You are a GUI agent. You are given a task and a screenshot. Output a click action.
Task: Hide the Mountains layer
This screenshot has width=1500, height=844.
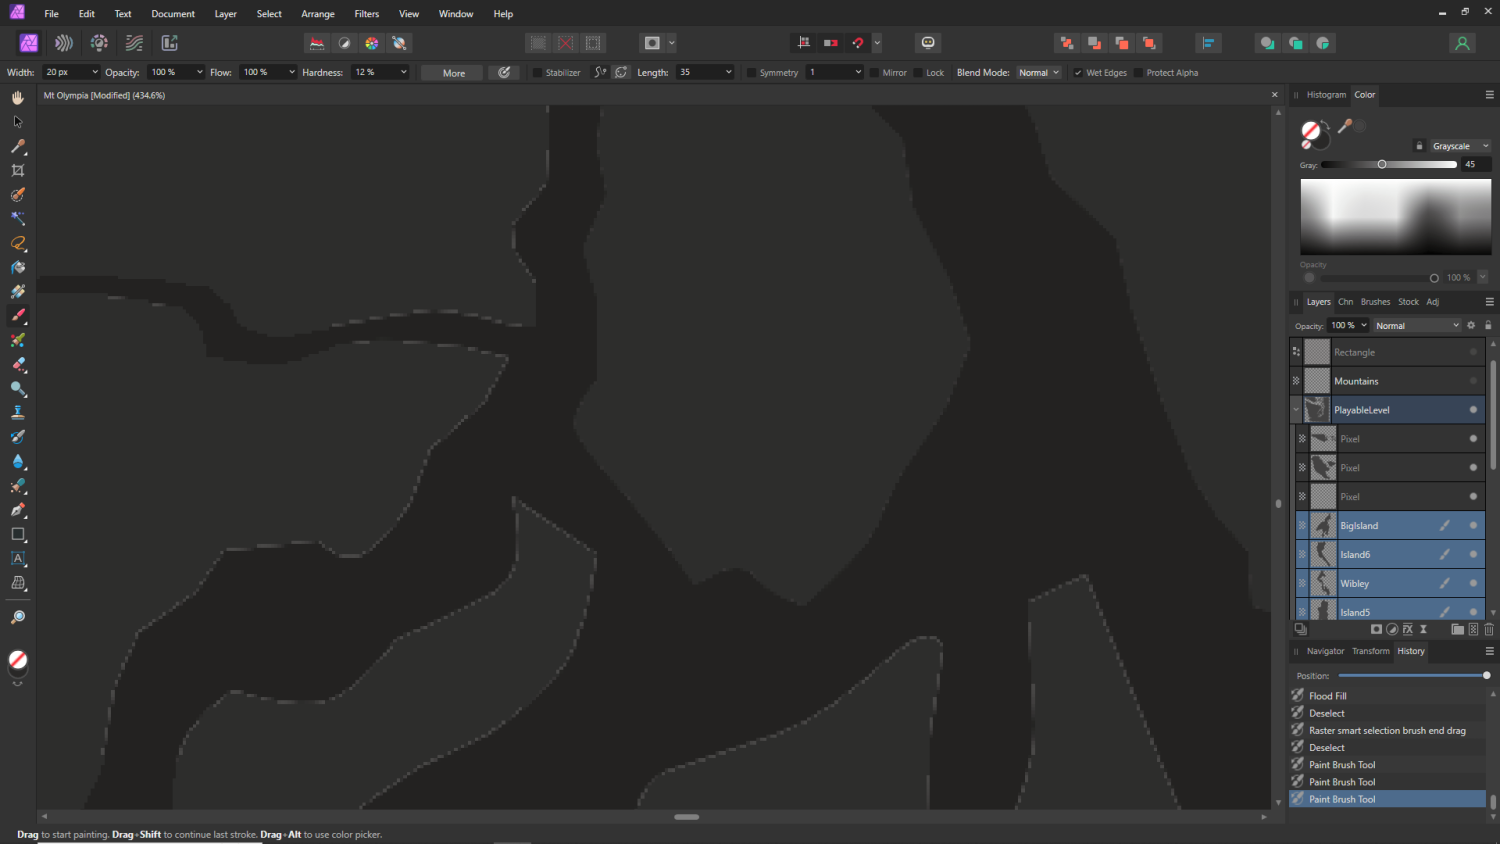point(1473,381)
